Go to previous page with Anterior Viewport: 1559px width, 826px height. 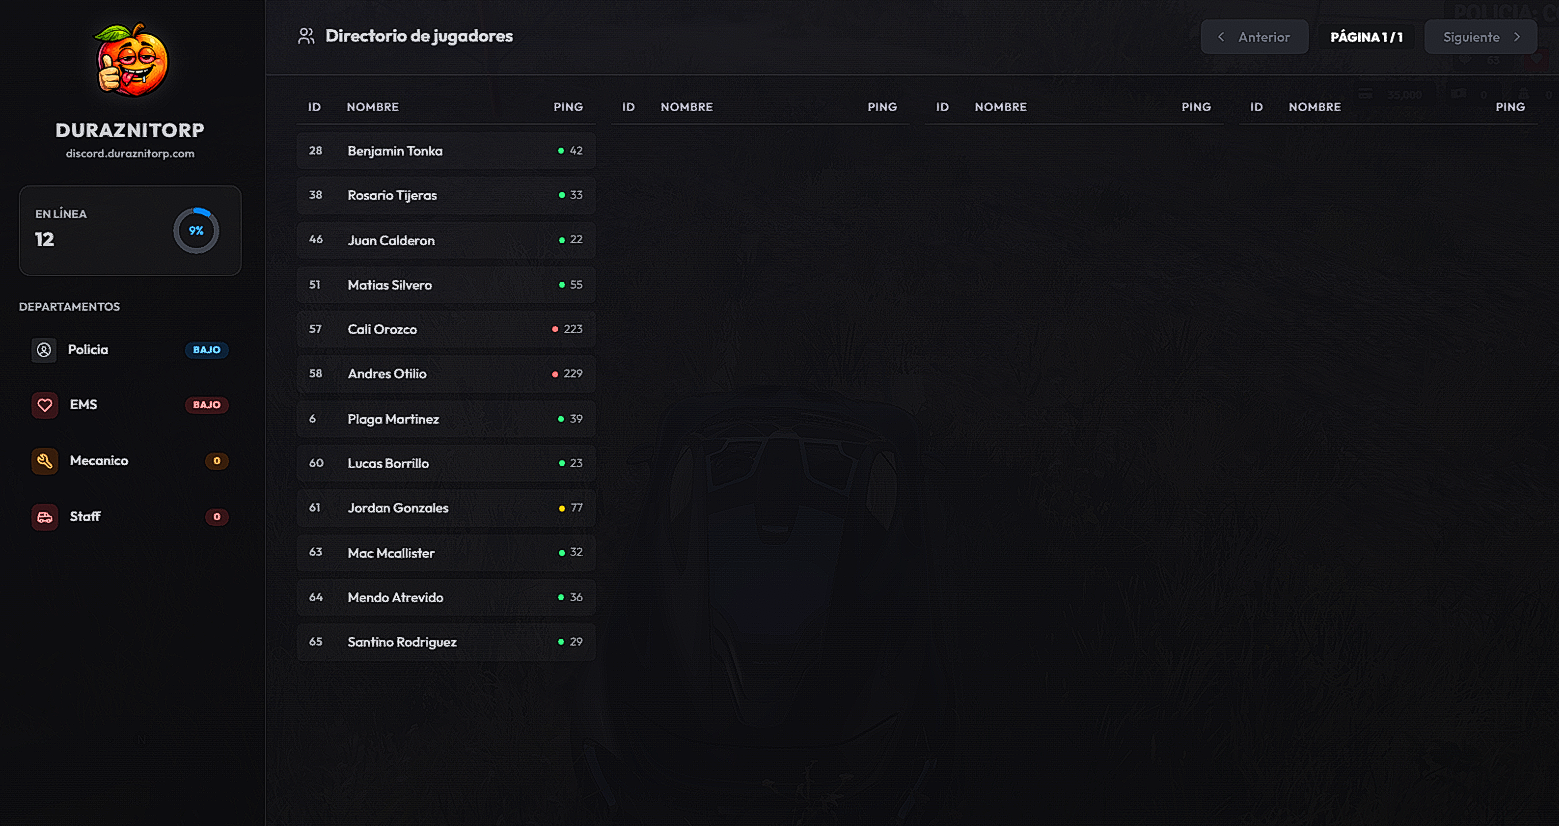point(1254,37)
